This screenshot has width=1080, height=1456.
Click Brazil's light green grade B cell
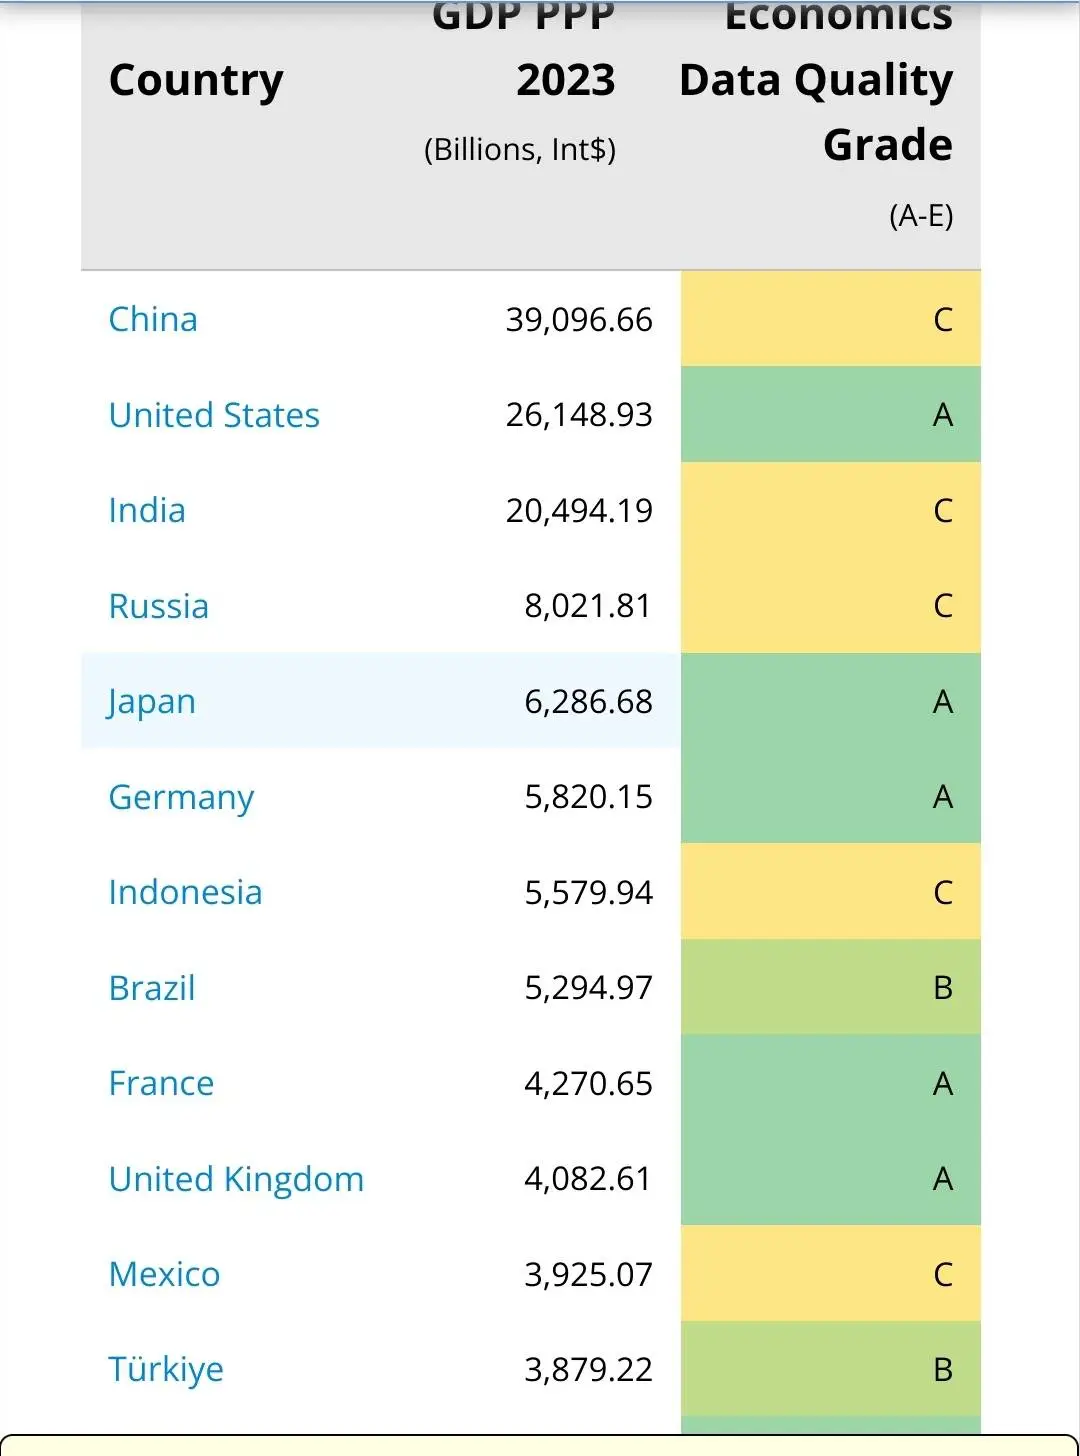coord(830,988)
